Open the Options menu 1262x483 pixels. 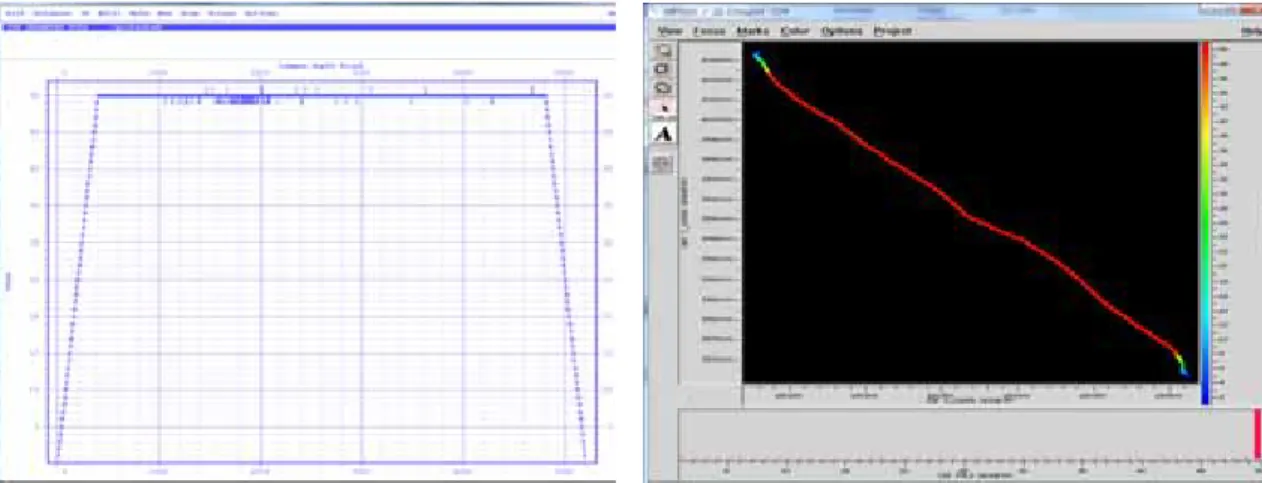842,31
